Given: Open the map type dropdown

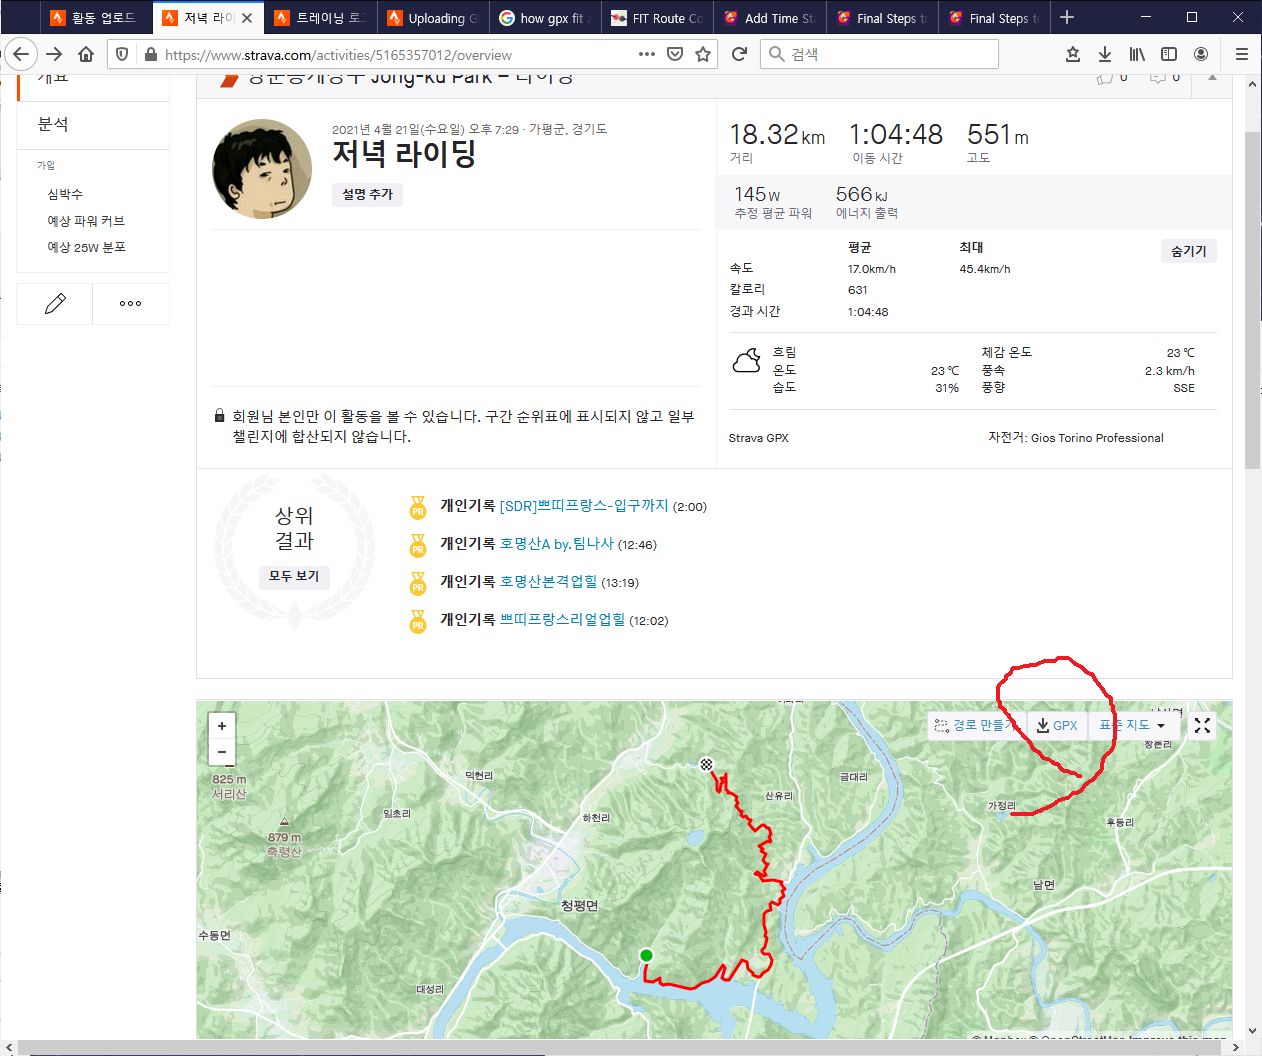Looking at the screenshot, I should [1132, 725].
